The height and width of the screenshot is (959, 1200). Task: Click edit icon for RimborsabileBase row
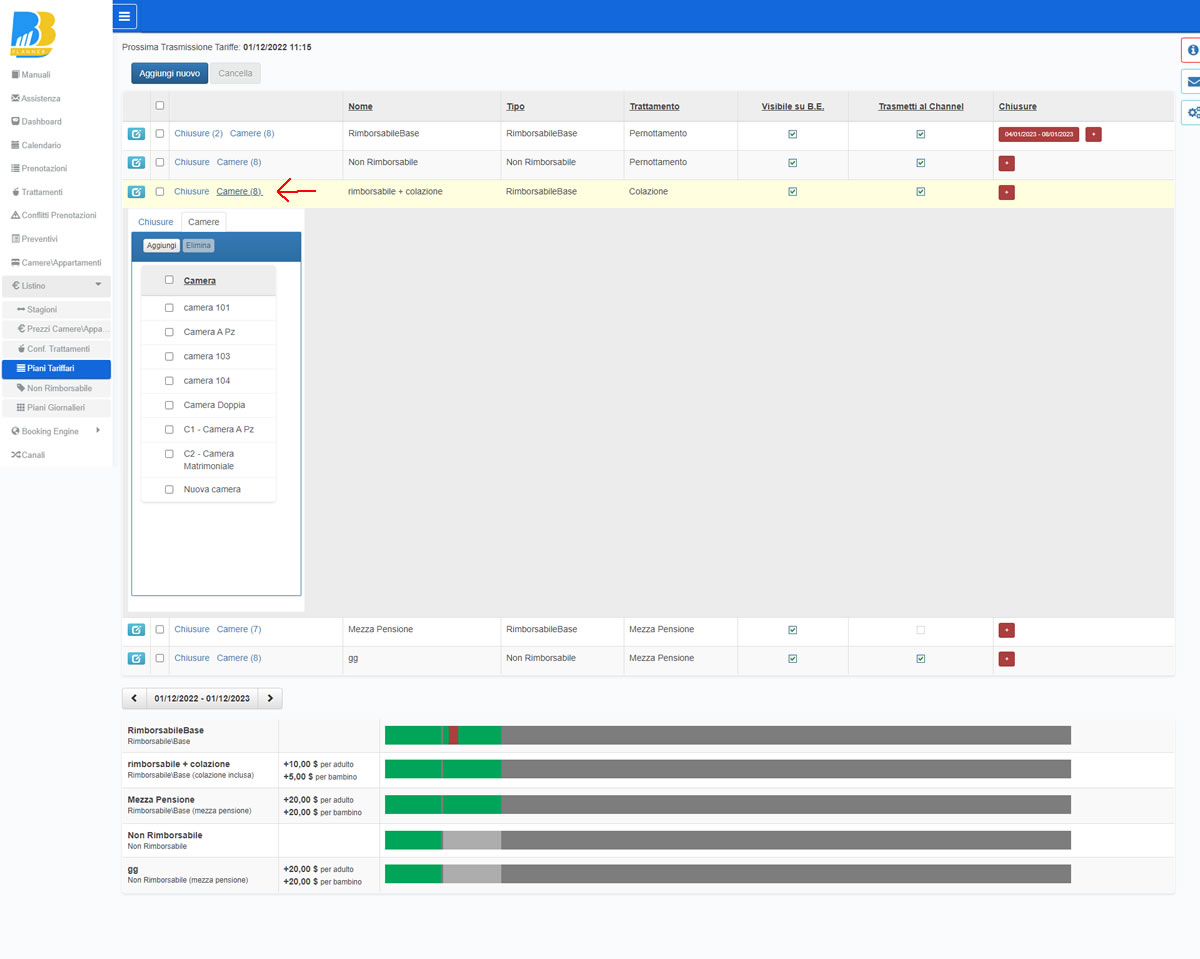(136, 134)
